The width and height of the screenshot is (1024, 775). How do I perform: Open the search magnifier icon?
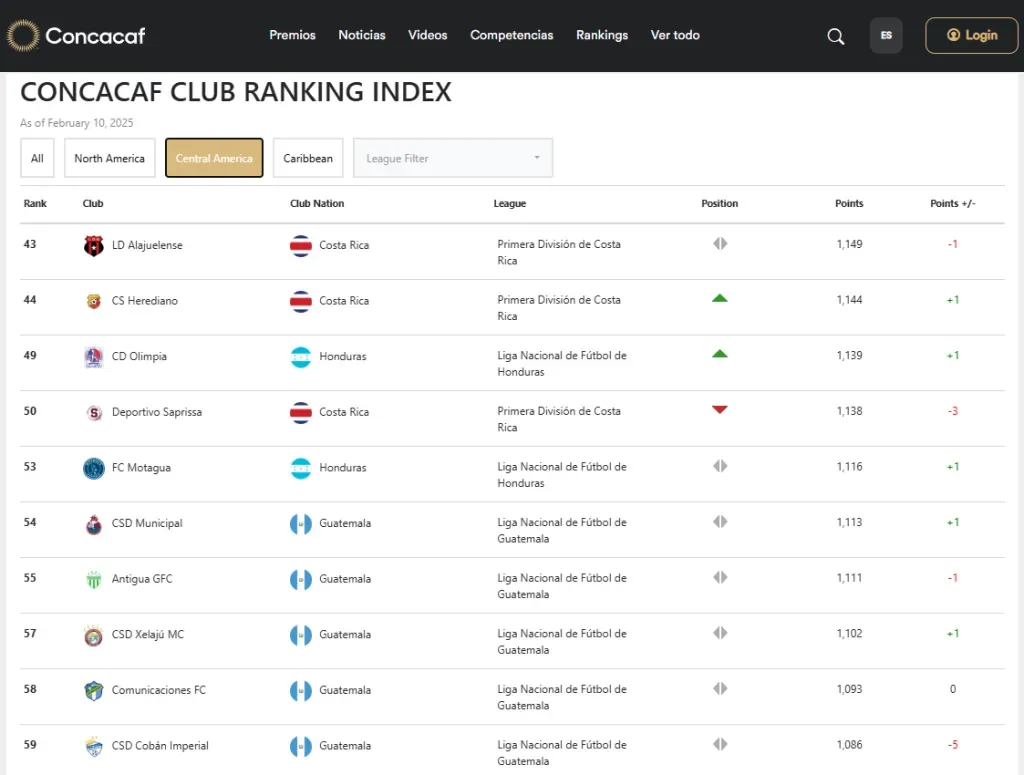tap(836, 36)
